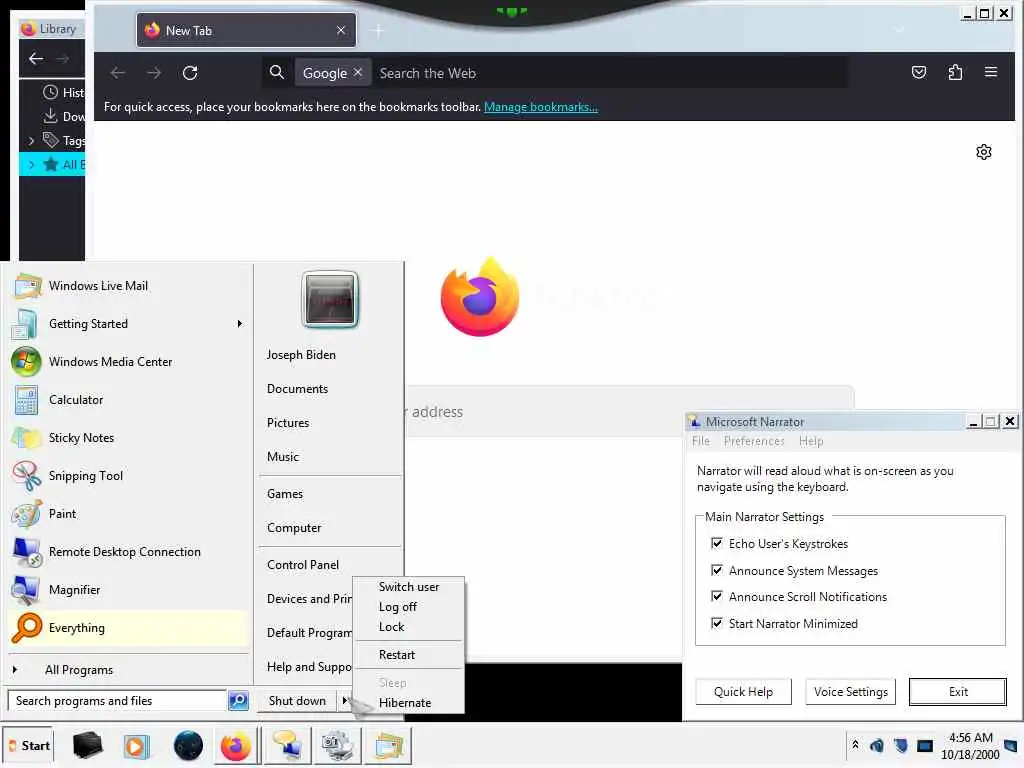Click the Start button
The width and height of the screenshot is (1024, 768).
[28, 745]
